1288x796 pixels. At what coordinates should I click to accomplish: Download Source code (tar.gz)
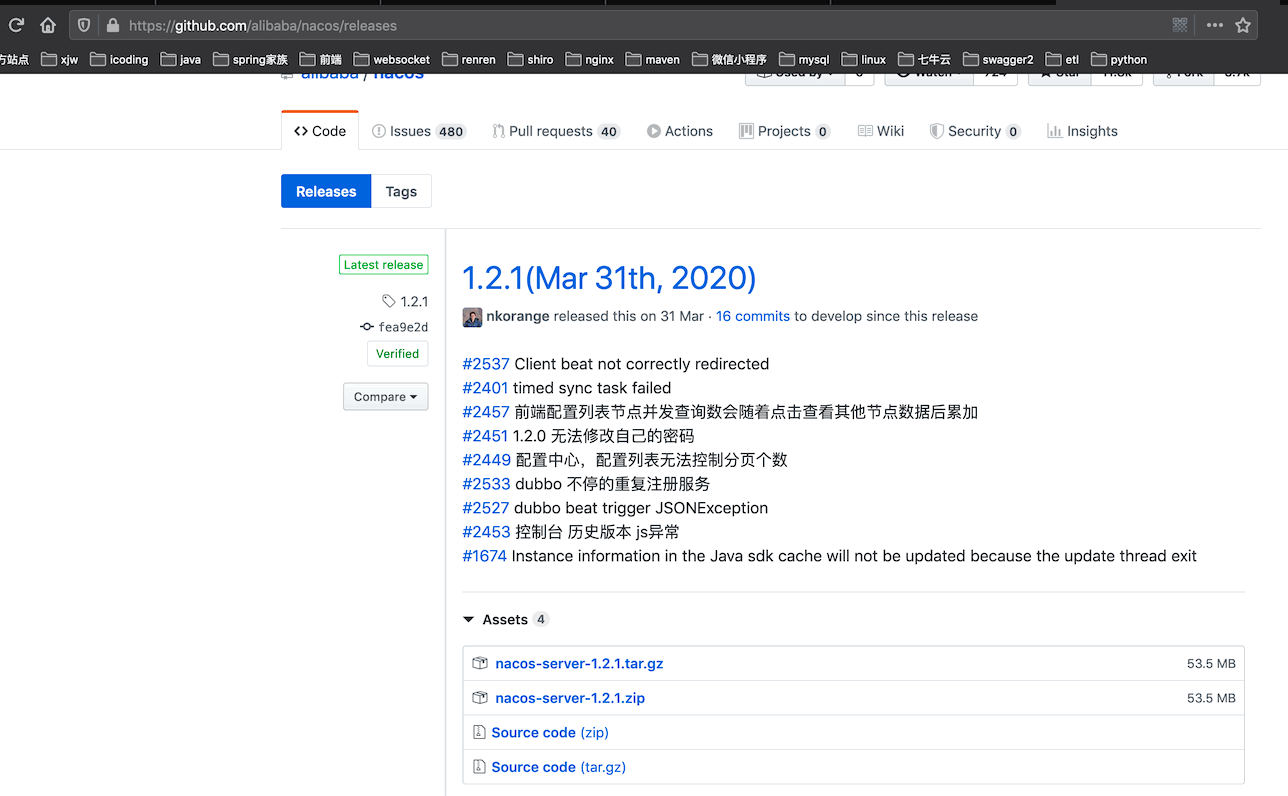pyautogui.click(x=558, y=767)
